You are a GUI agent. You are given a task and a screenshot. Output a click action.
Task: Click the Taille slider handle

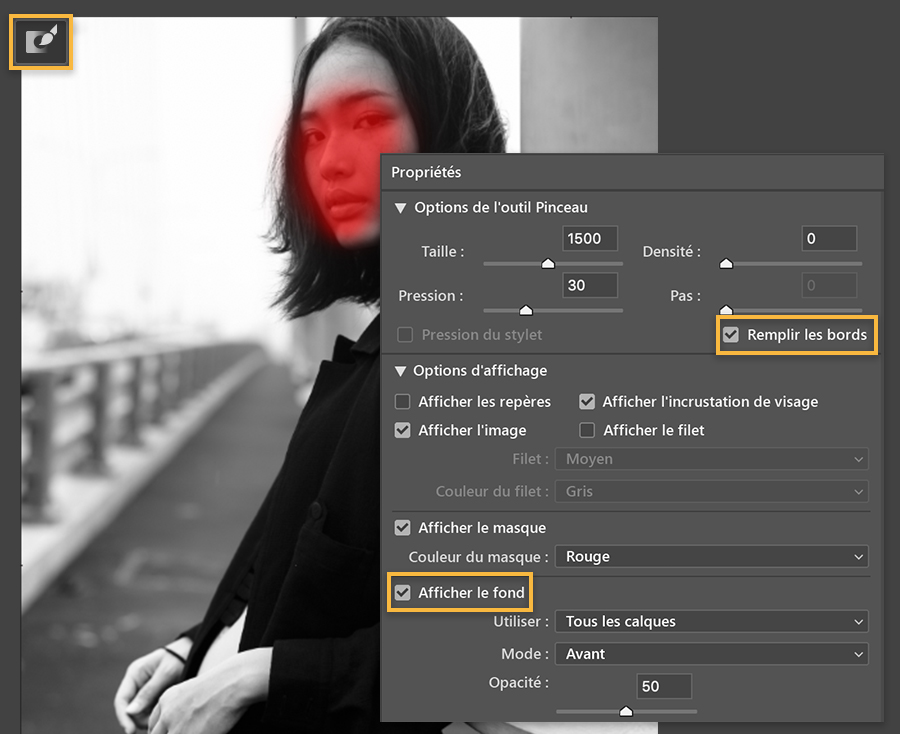click(x=548, y=263)
